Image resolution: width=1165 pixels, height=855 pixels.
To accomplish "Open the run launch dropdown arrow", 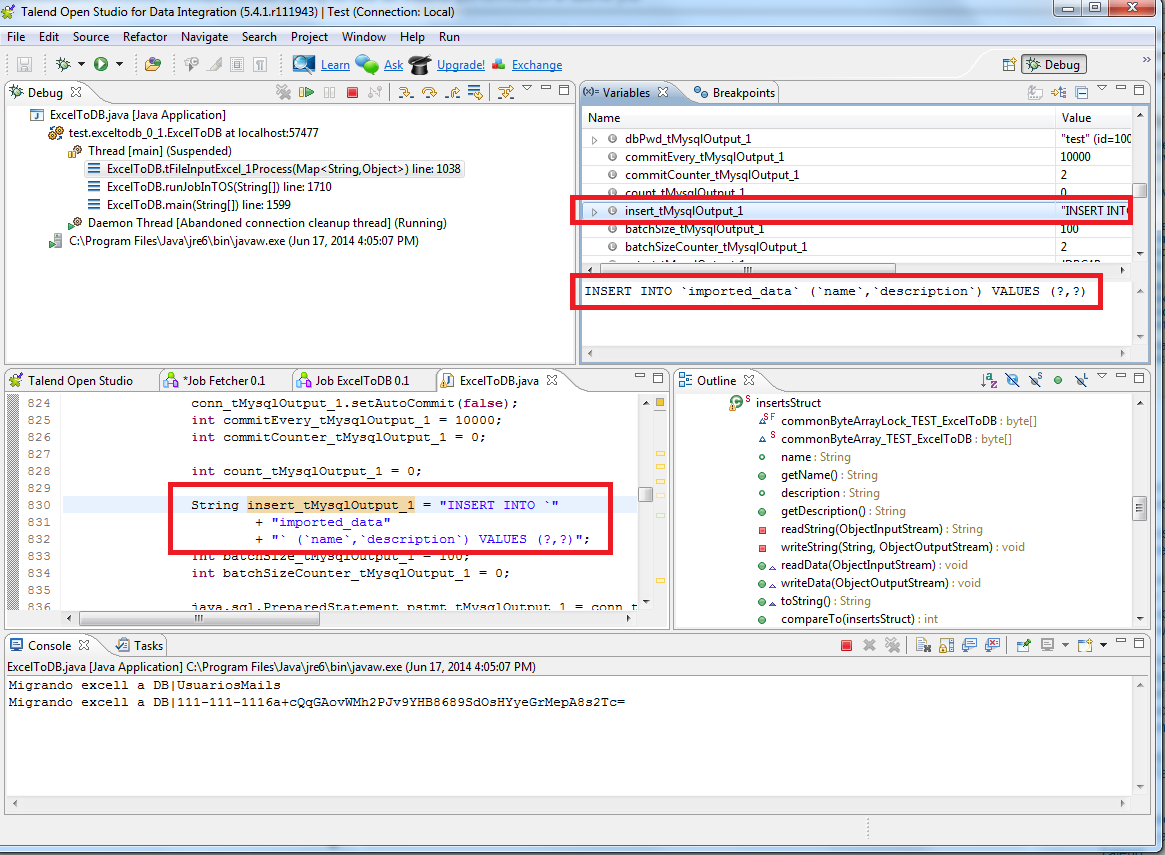I will [119, 65].
